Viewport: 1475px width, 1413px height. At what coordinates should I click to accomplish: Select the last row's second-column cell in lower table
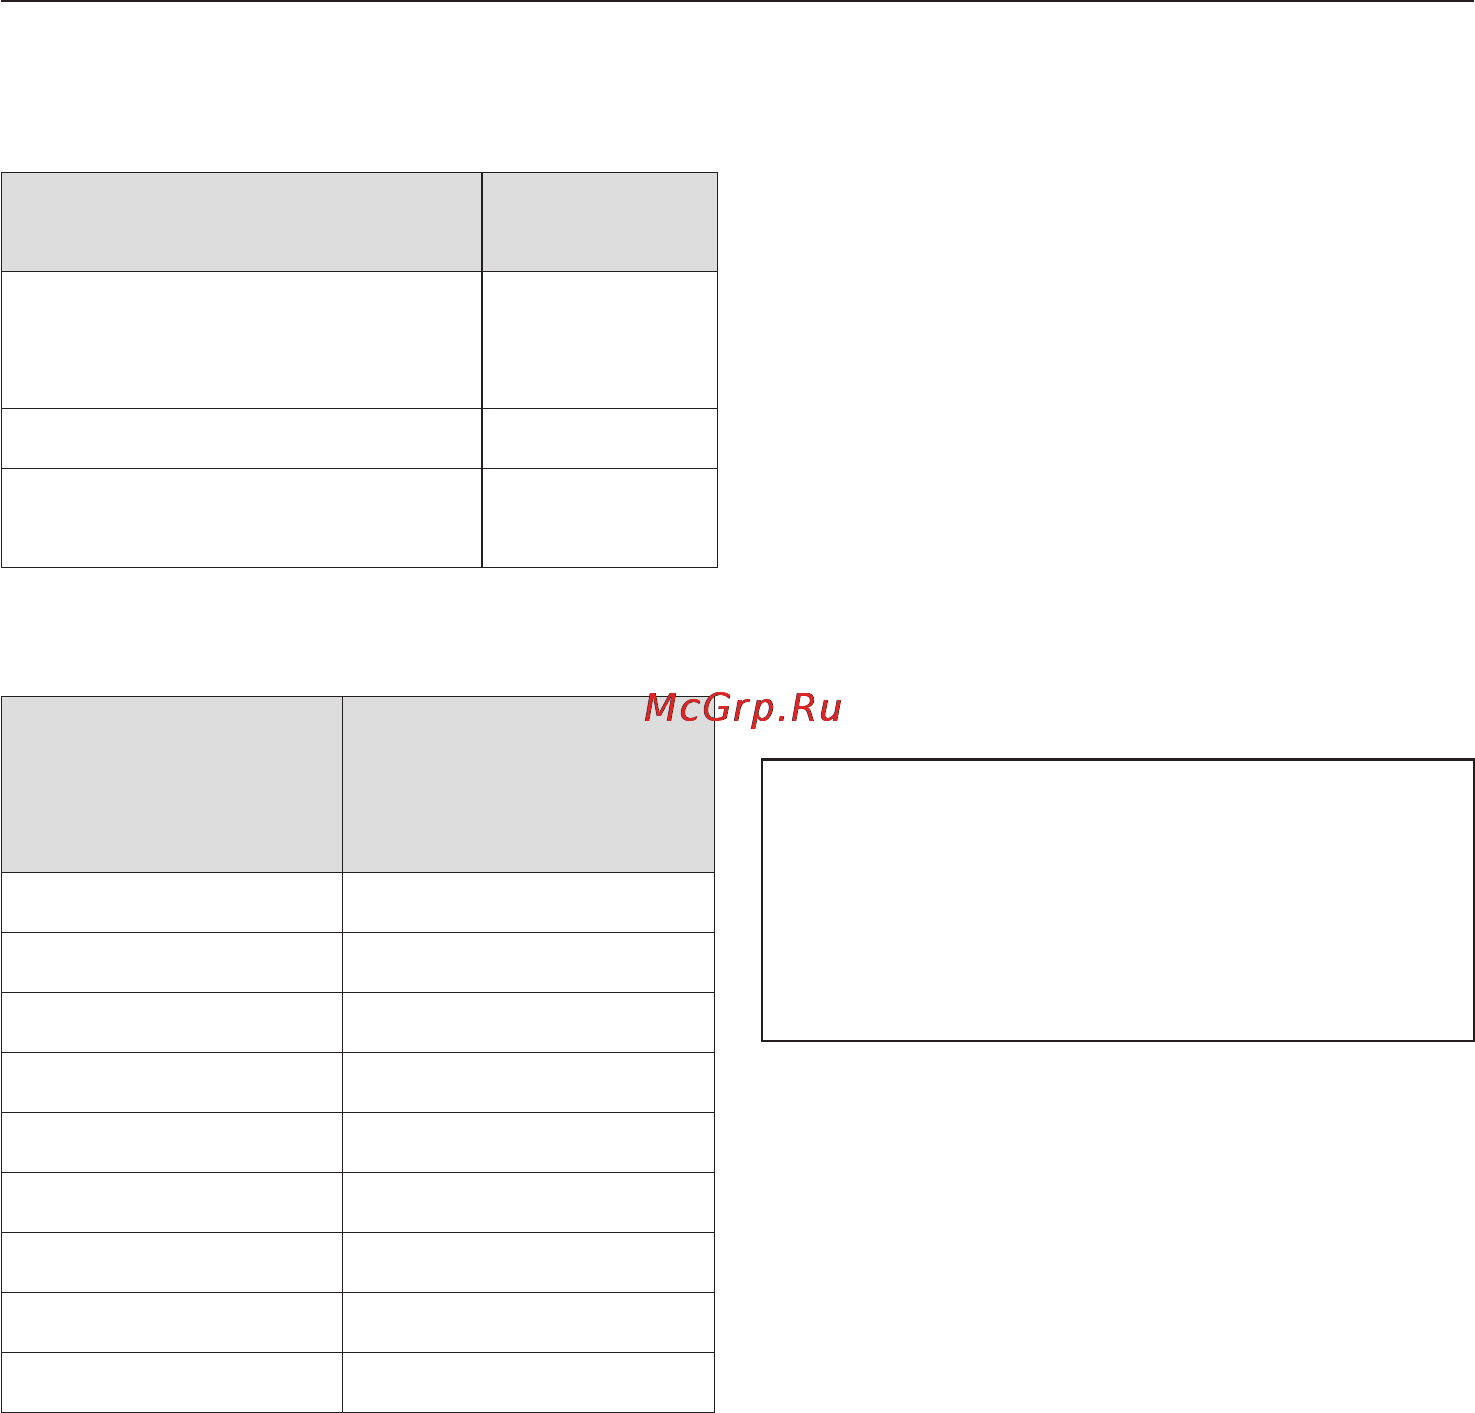point(528,1382)
